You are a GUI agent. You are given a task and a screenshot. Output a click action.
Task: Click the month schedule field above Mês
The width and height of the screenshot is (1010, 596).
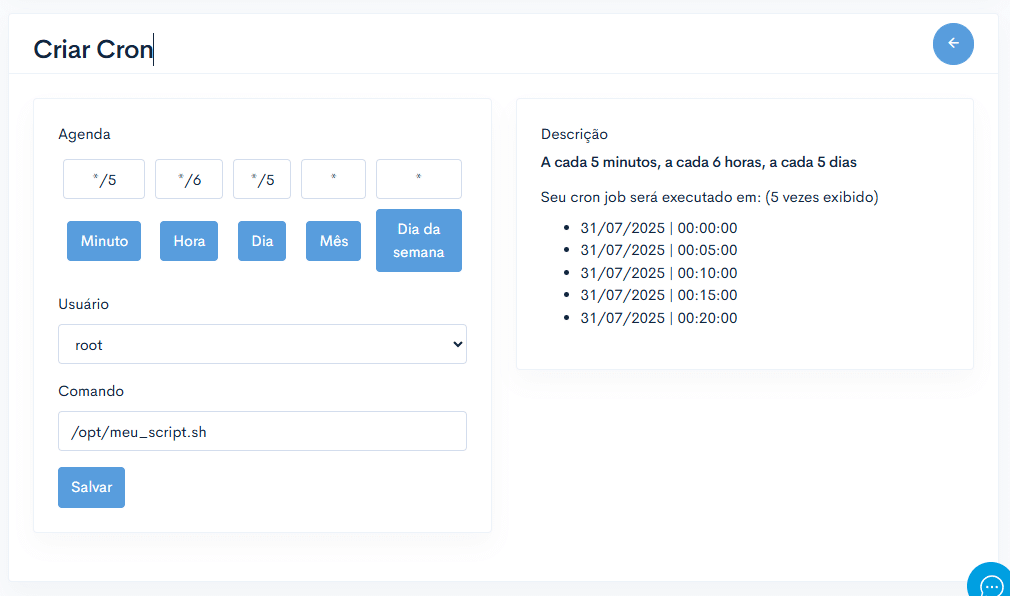[333, 179]
